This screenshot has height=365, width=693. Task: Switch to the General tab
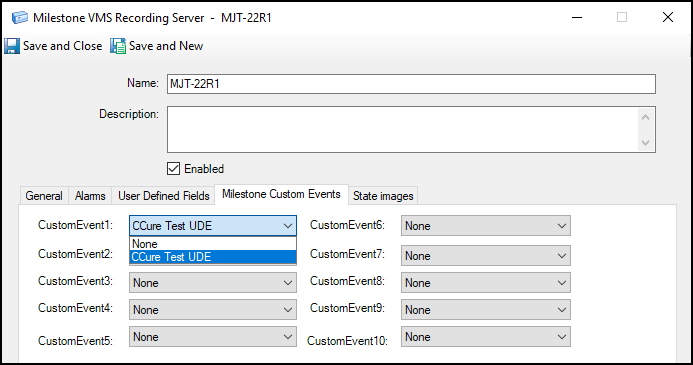[44, 196]
